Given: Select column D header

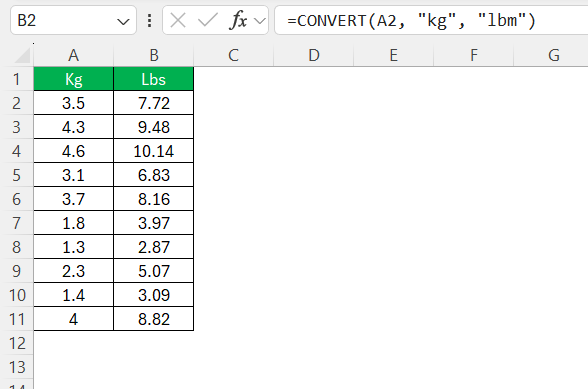Looking at the screenshot, I should 314,56.
